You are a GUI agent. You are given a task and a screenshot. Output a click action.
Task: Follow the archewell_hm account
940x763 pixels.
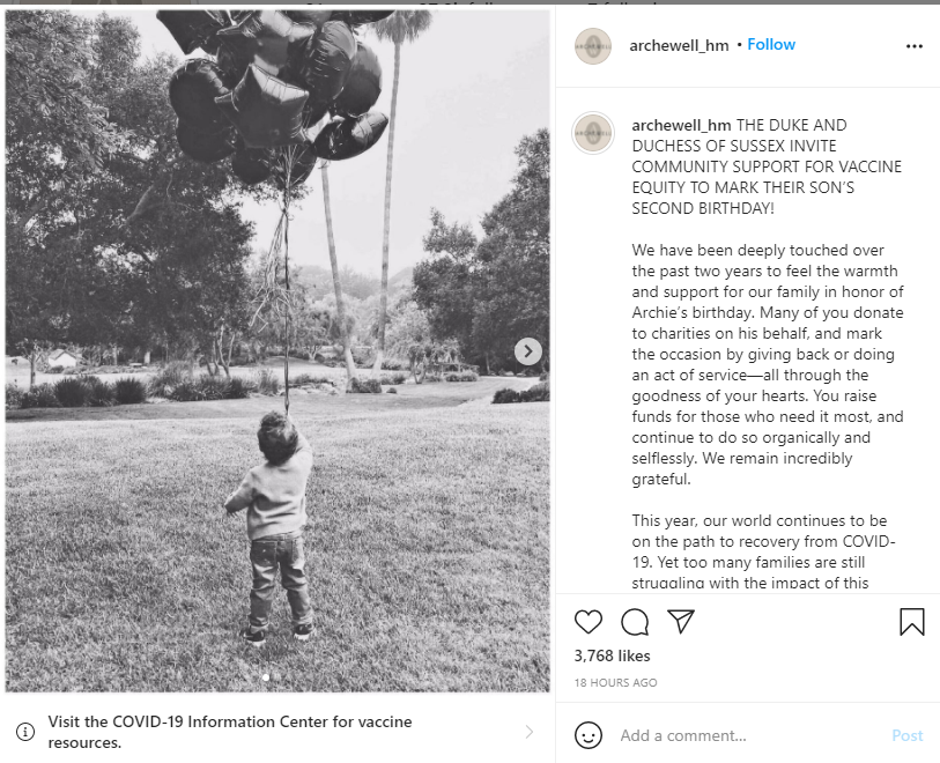point(771,45)
